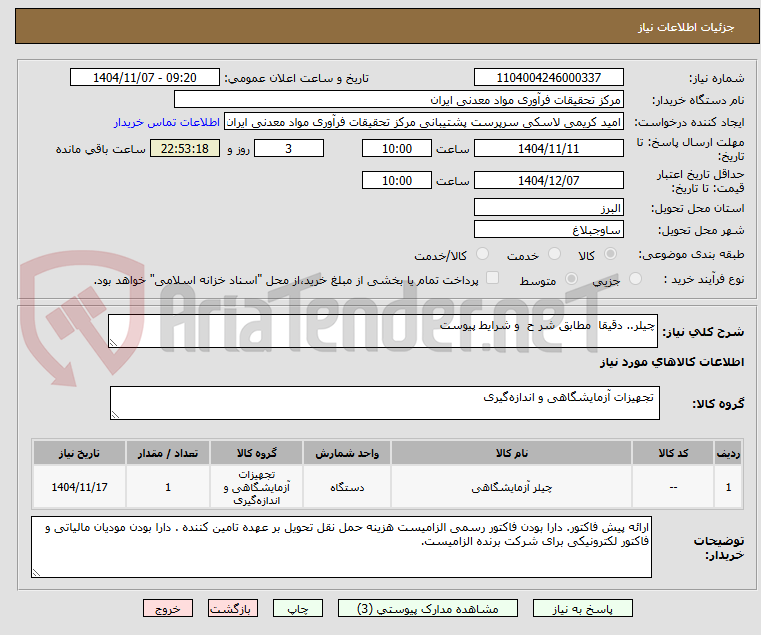
Task: Click the remaining days field showing 3
Action: point(289,149)
